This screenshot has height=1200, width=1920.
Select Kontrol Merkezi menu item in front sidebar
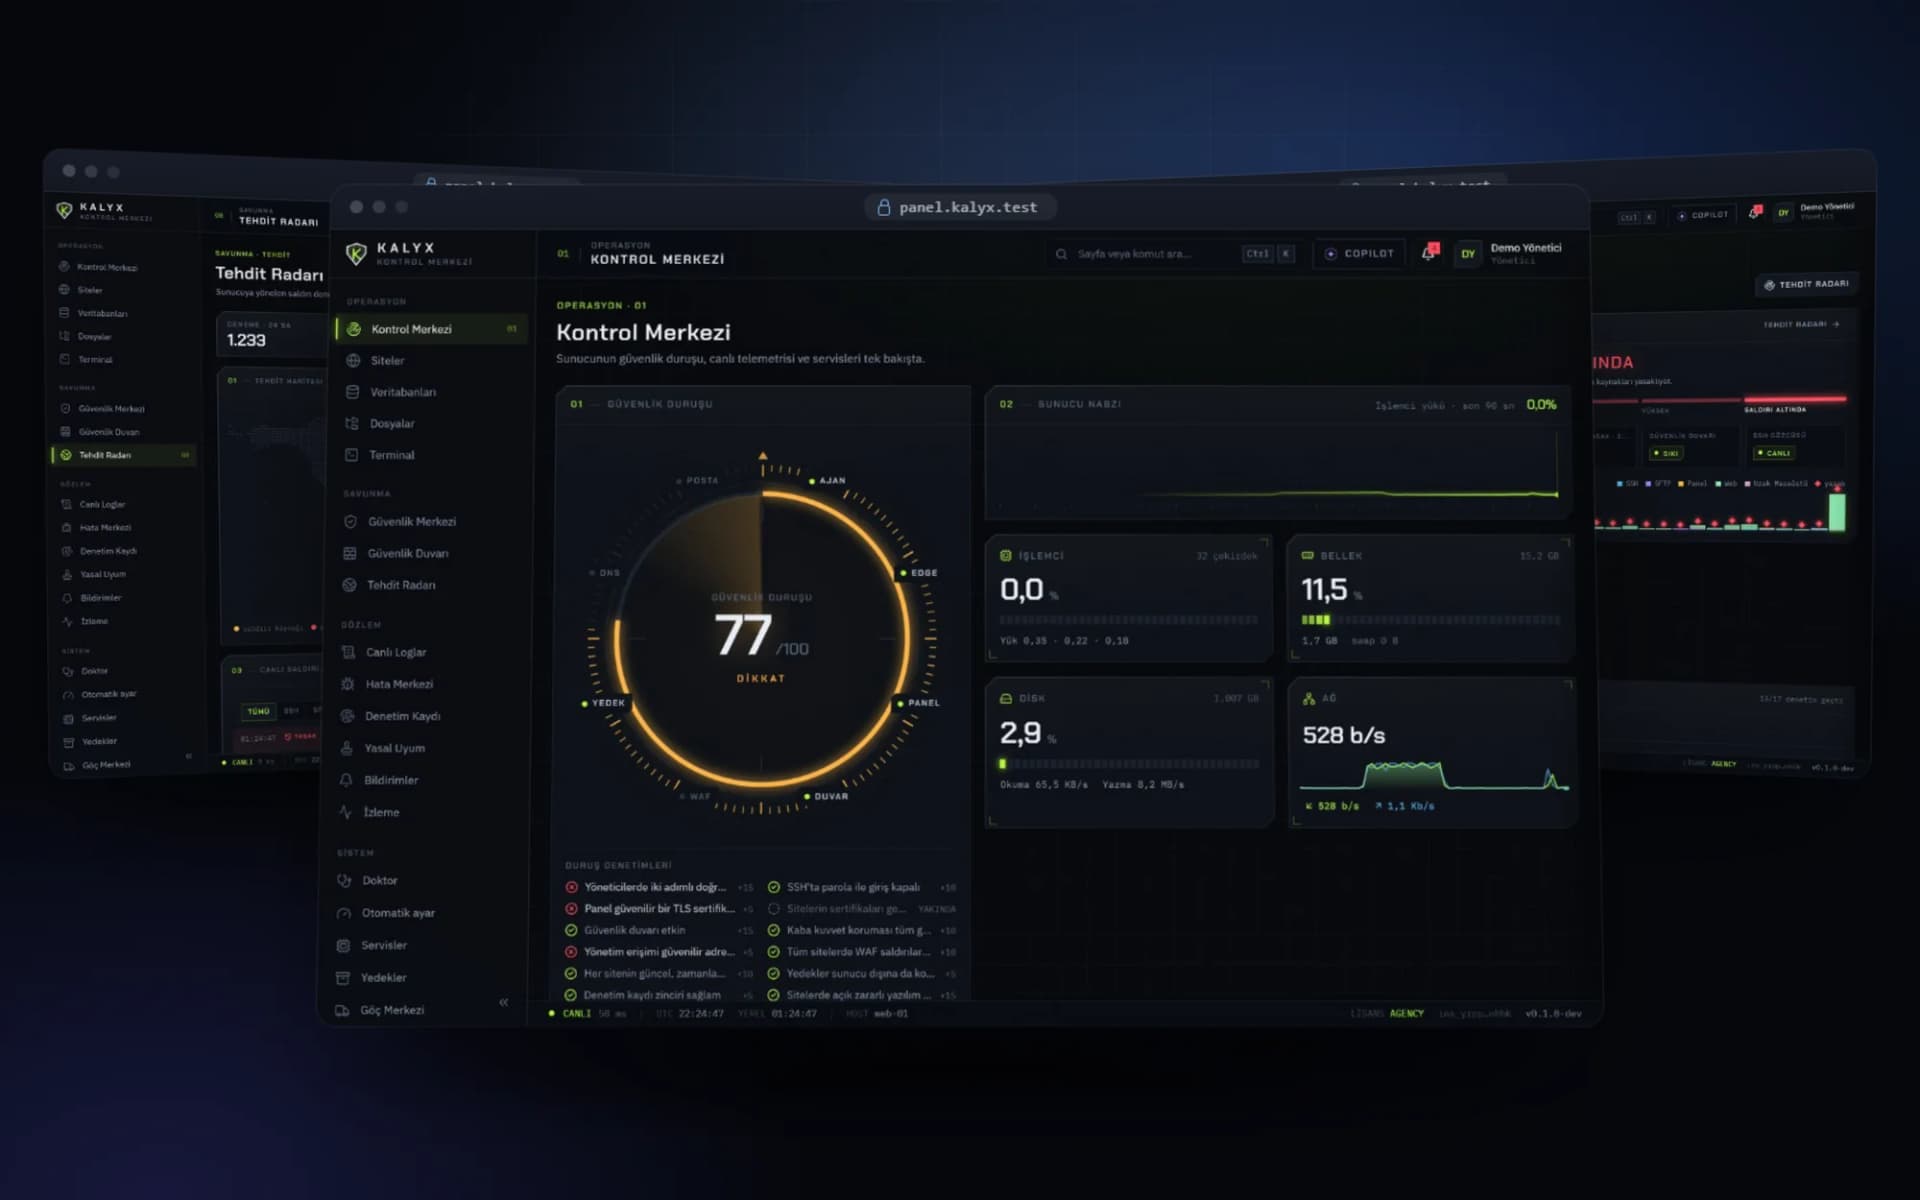(431, 329)
